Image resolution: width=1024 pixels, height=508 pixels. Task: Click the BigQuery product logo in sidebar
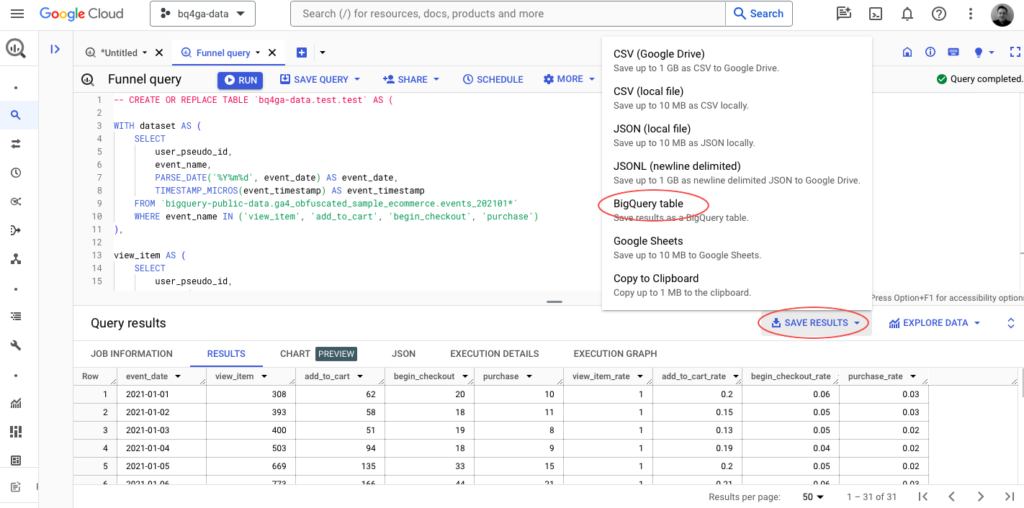click(16, 48)
